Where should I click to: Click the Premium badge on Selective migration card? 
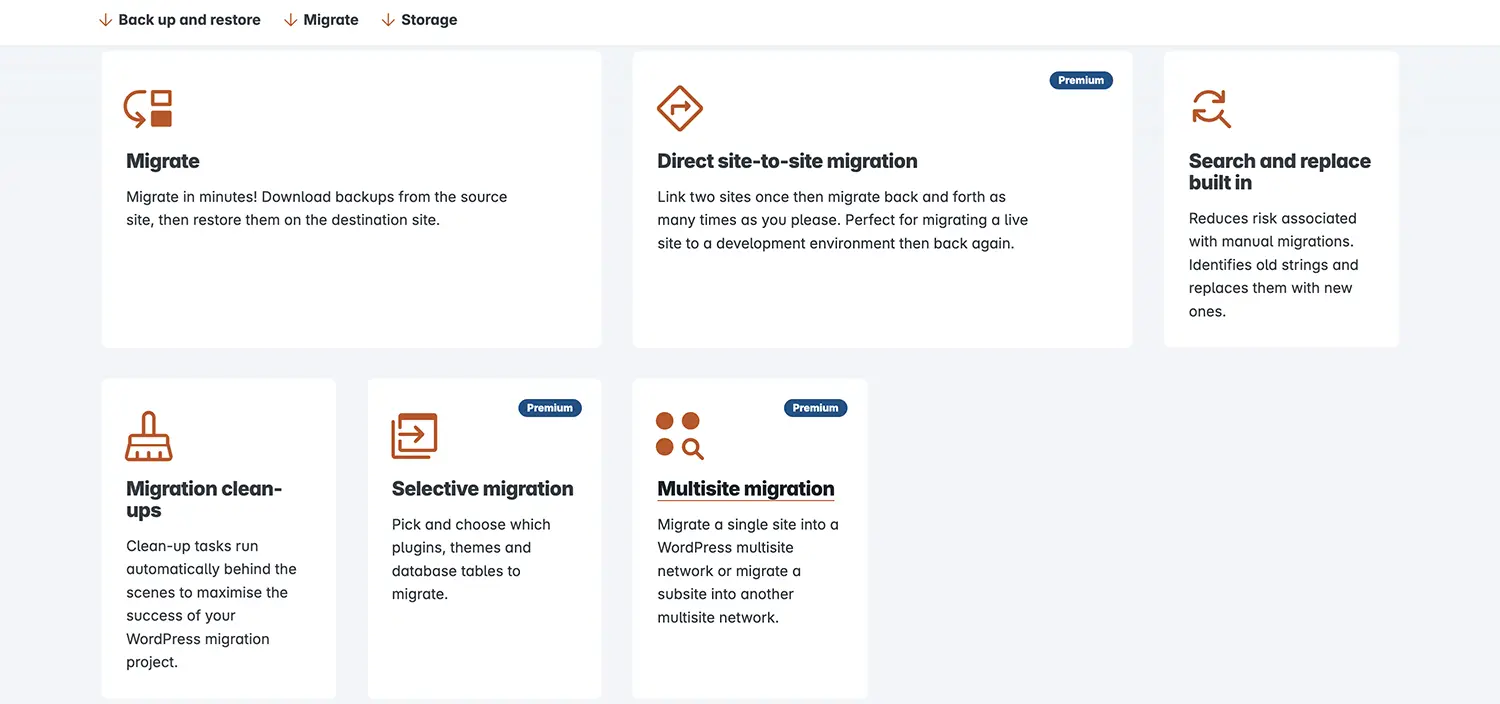pyautogui.click(x=550, y=408)
